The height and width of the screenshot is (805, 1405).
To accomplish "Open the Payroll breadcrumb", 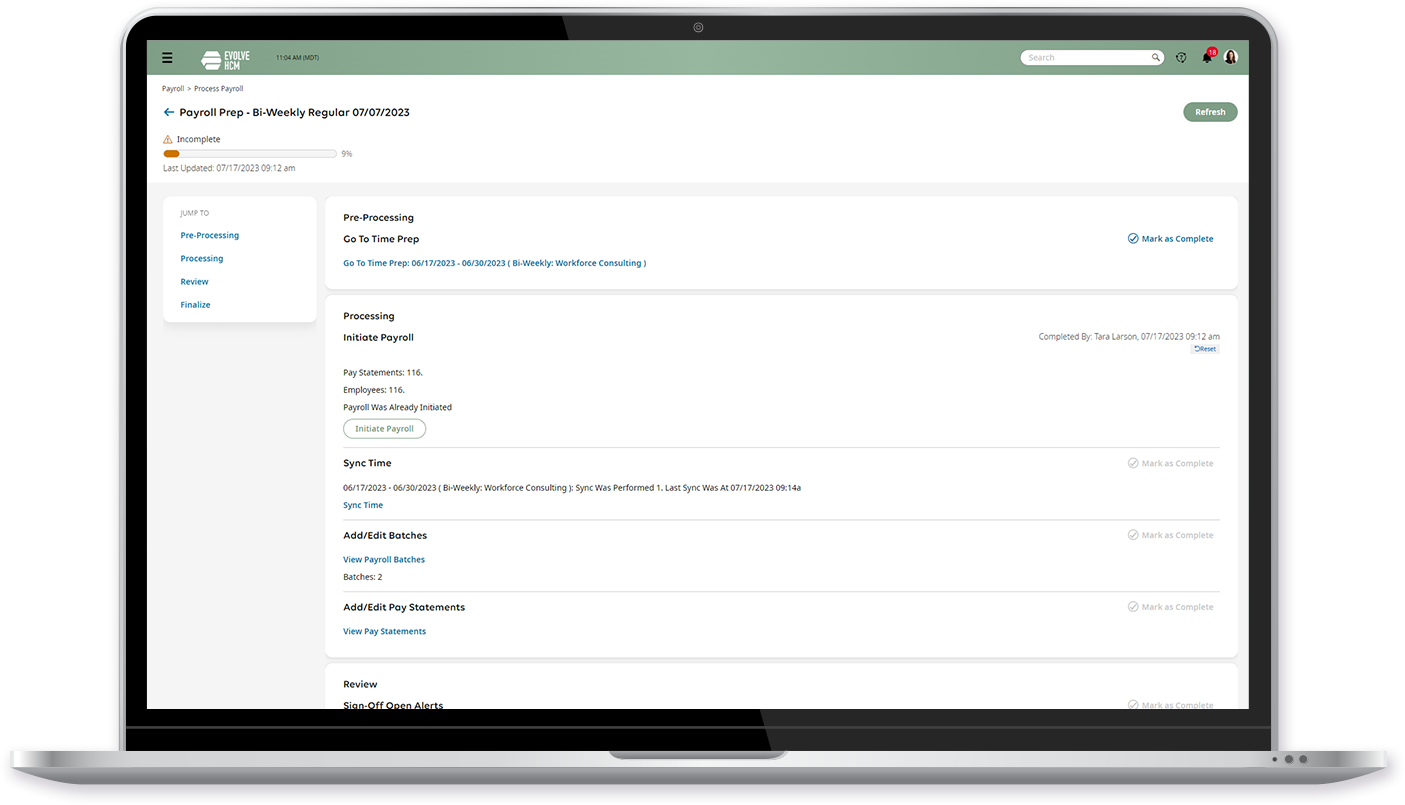I will coord(172,88).
